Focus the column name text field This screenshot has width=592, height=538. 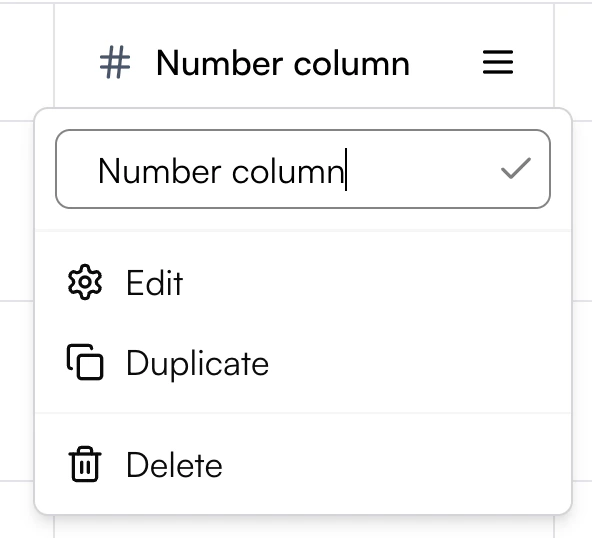pos(303,169)
